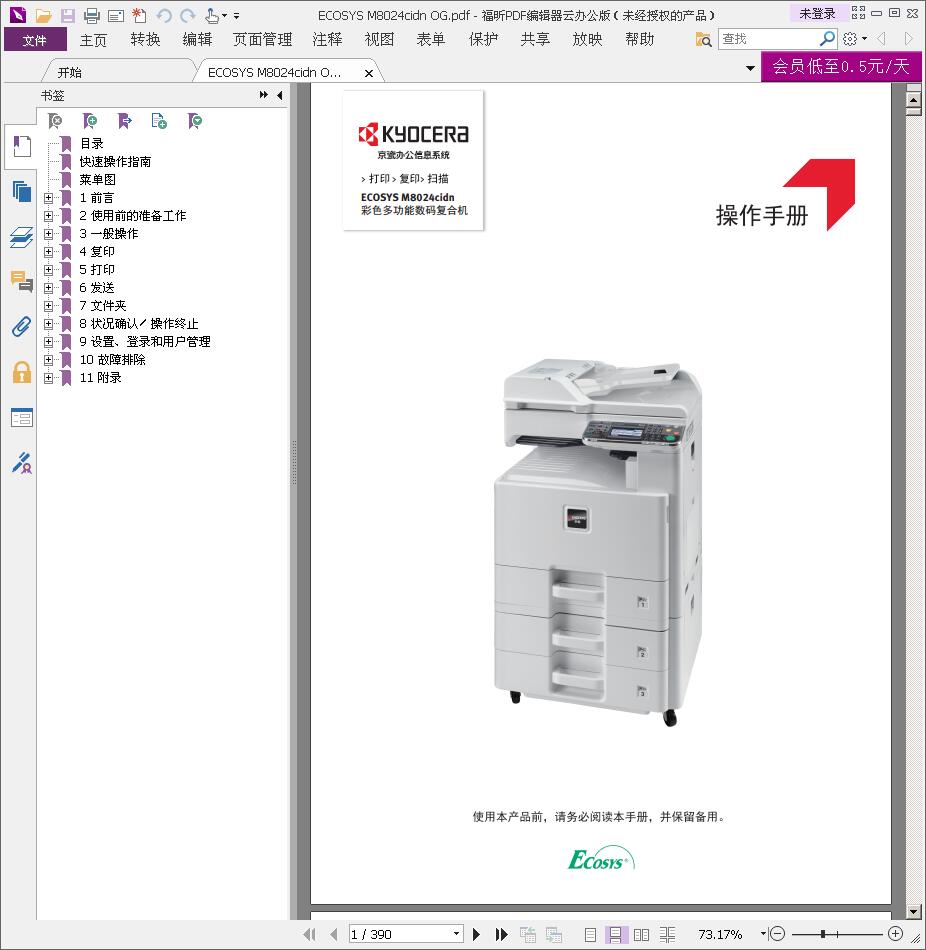Screen dimensions: 926x950
Task: Switch to continuous page view mode
Action: pos(615,934)
